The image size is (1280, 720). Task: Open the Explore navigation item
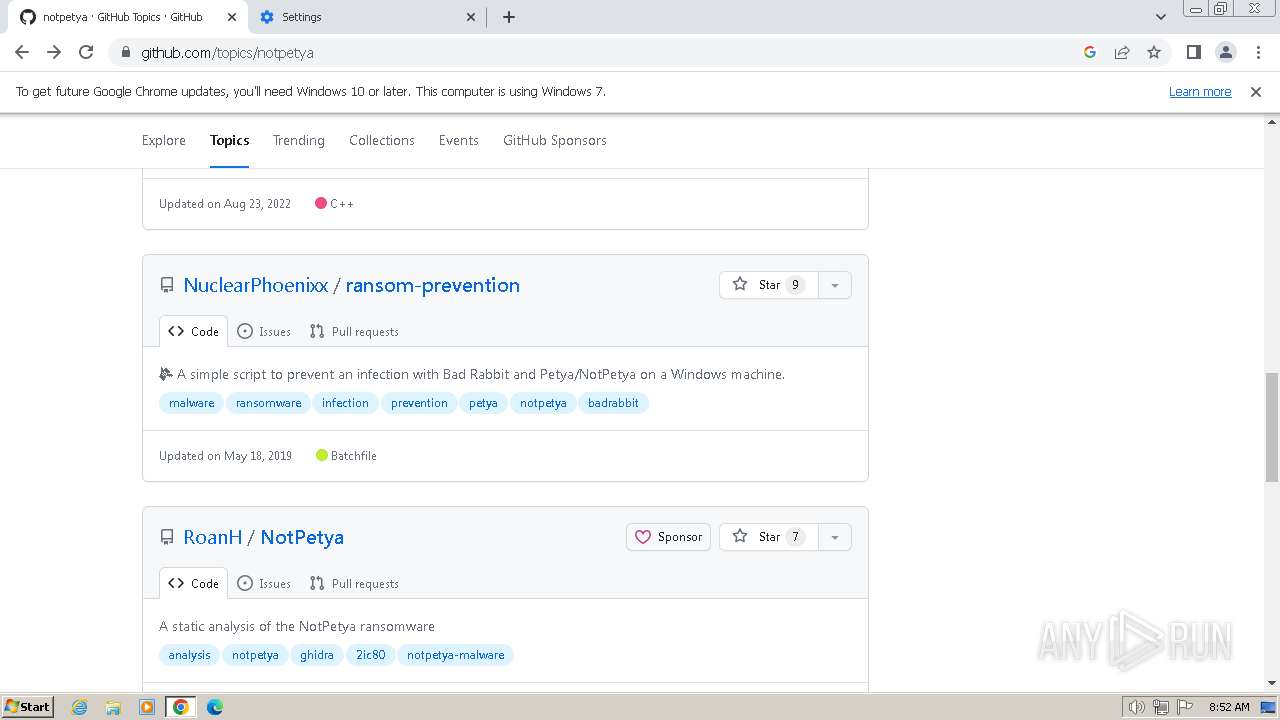(164, 140)
